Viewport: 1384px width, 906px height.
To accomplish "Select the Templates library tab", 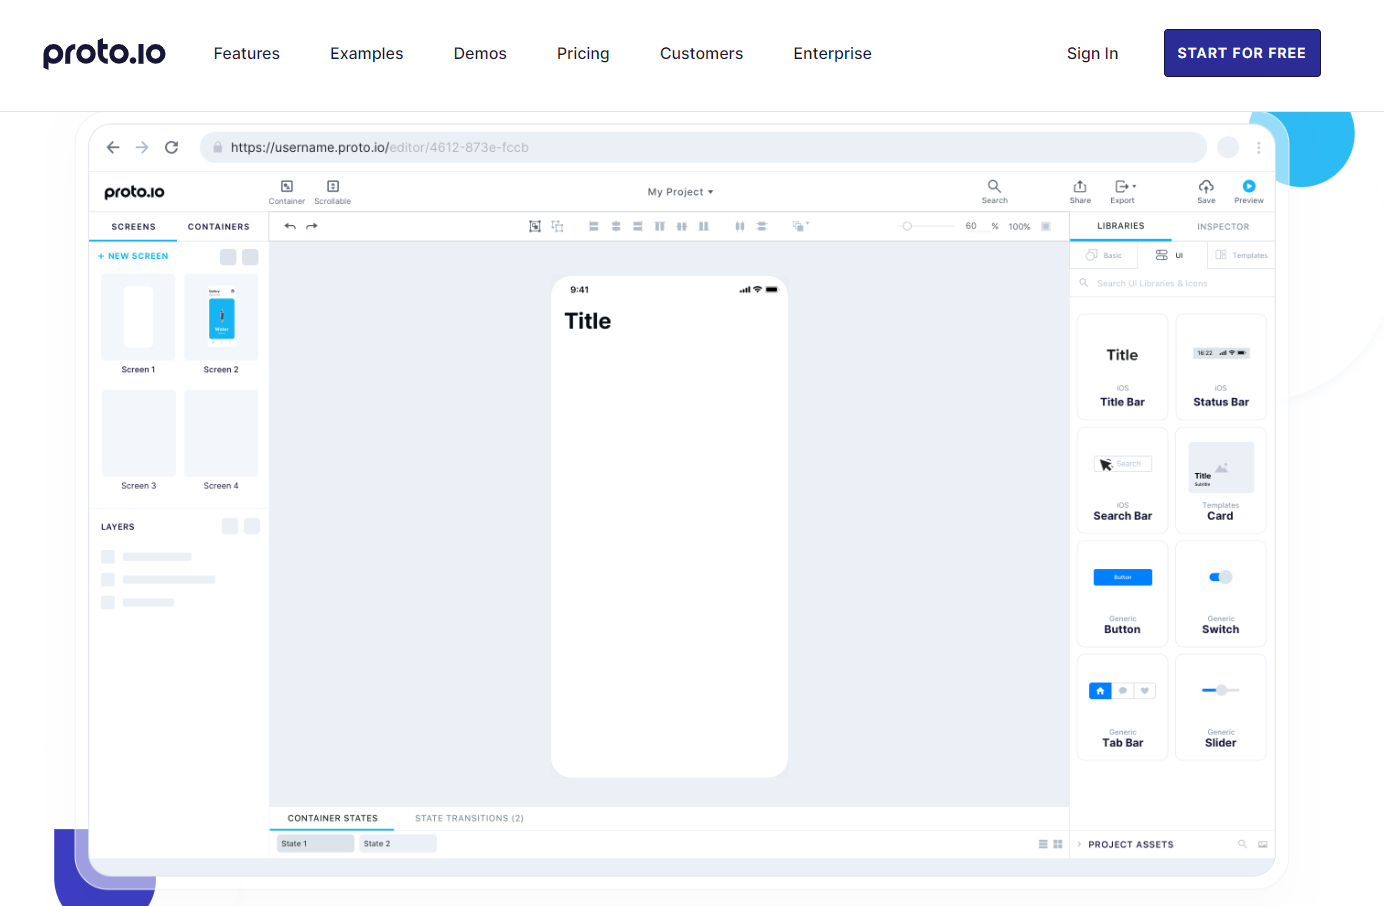I will coord(1241,255).
